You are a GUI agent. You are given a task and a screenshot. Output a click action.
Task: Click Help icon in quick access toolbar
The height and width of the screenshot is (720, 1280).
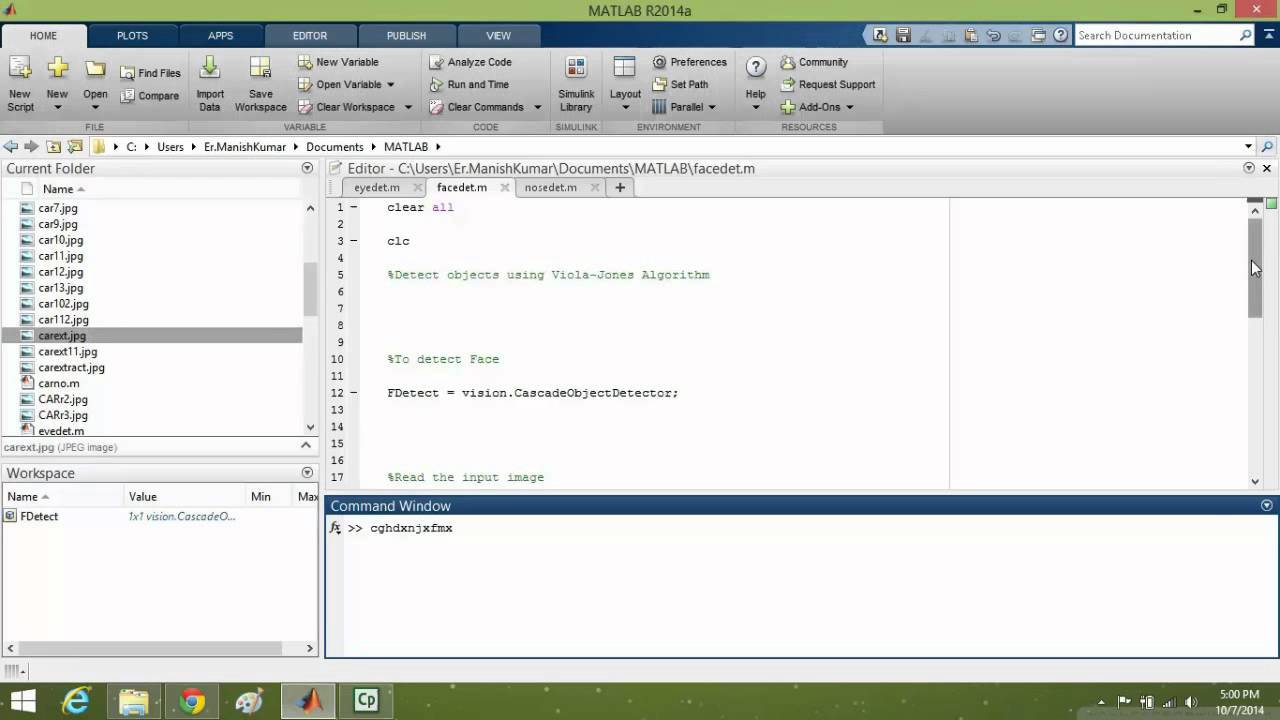tap(1060, 35)
